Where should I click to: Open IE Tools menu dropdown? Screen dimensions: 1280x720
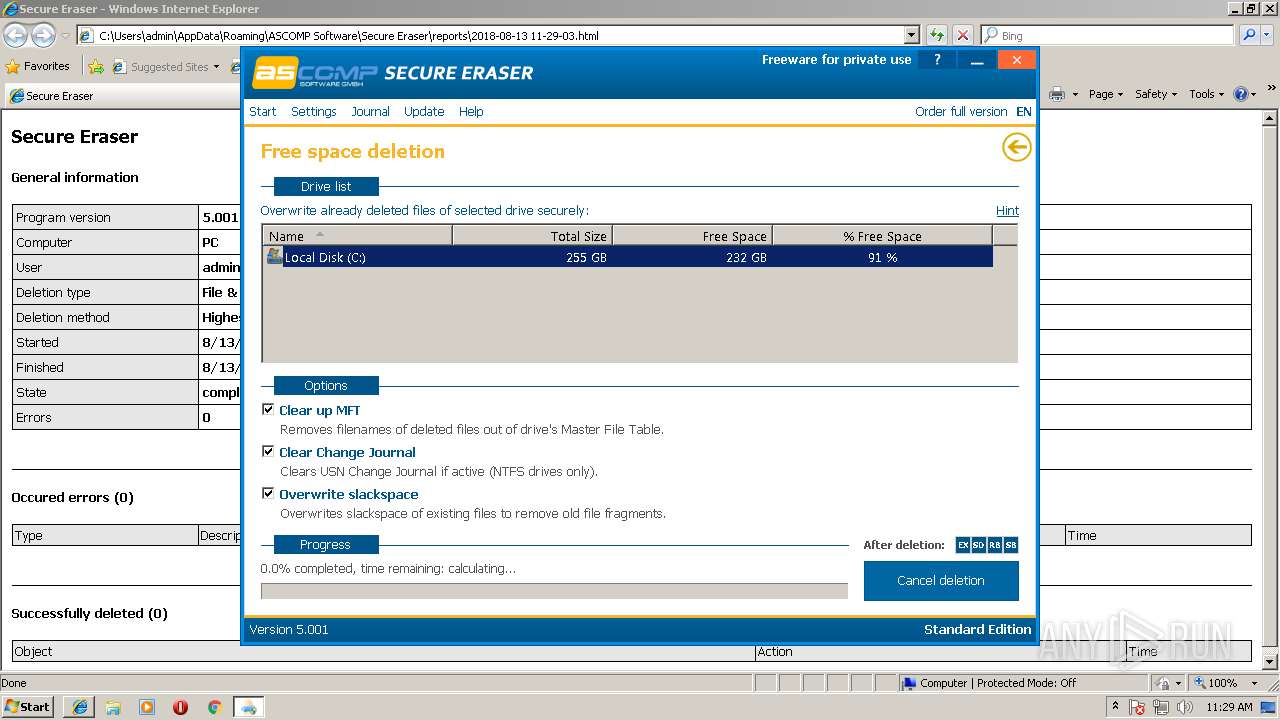pos(1207,94)
